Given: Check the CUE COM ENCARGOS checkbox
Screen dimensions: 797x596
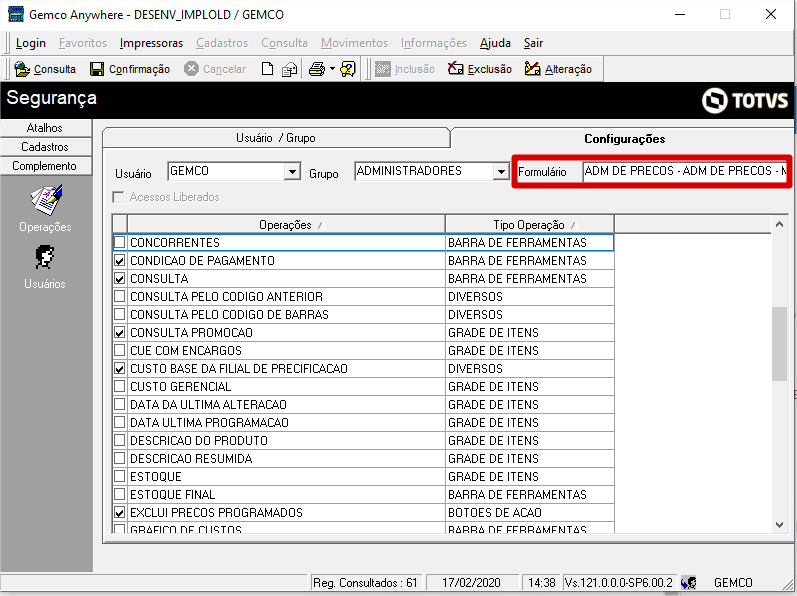Looking at the screenshot, I should [x=119, y=351].
